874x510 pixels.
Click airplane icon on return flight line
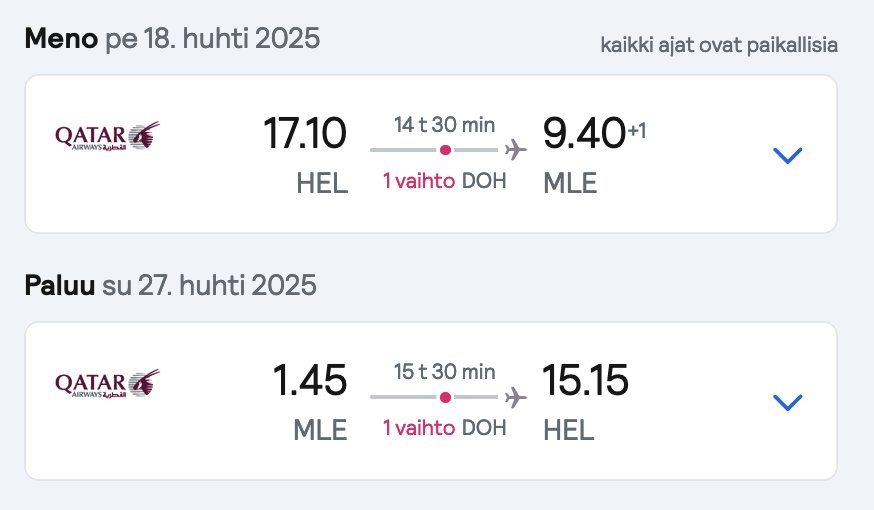(516, 397)
